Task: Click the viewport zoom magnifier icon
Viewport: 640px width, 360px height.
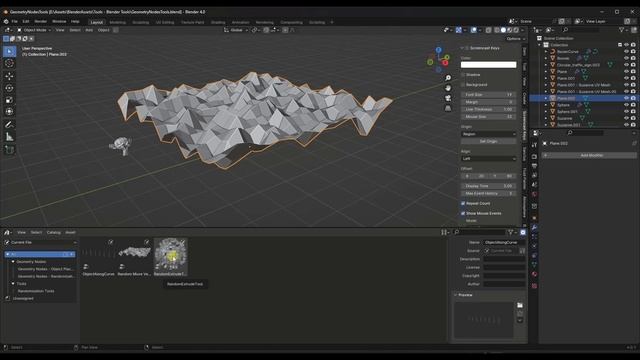Action: pos(448,78)
